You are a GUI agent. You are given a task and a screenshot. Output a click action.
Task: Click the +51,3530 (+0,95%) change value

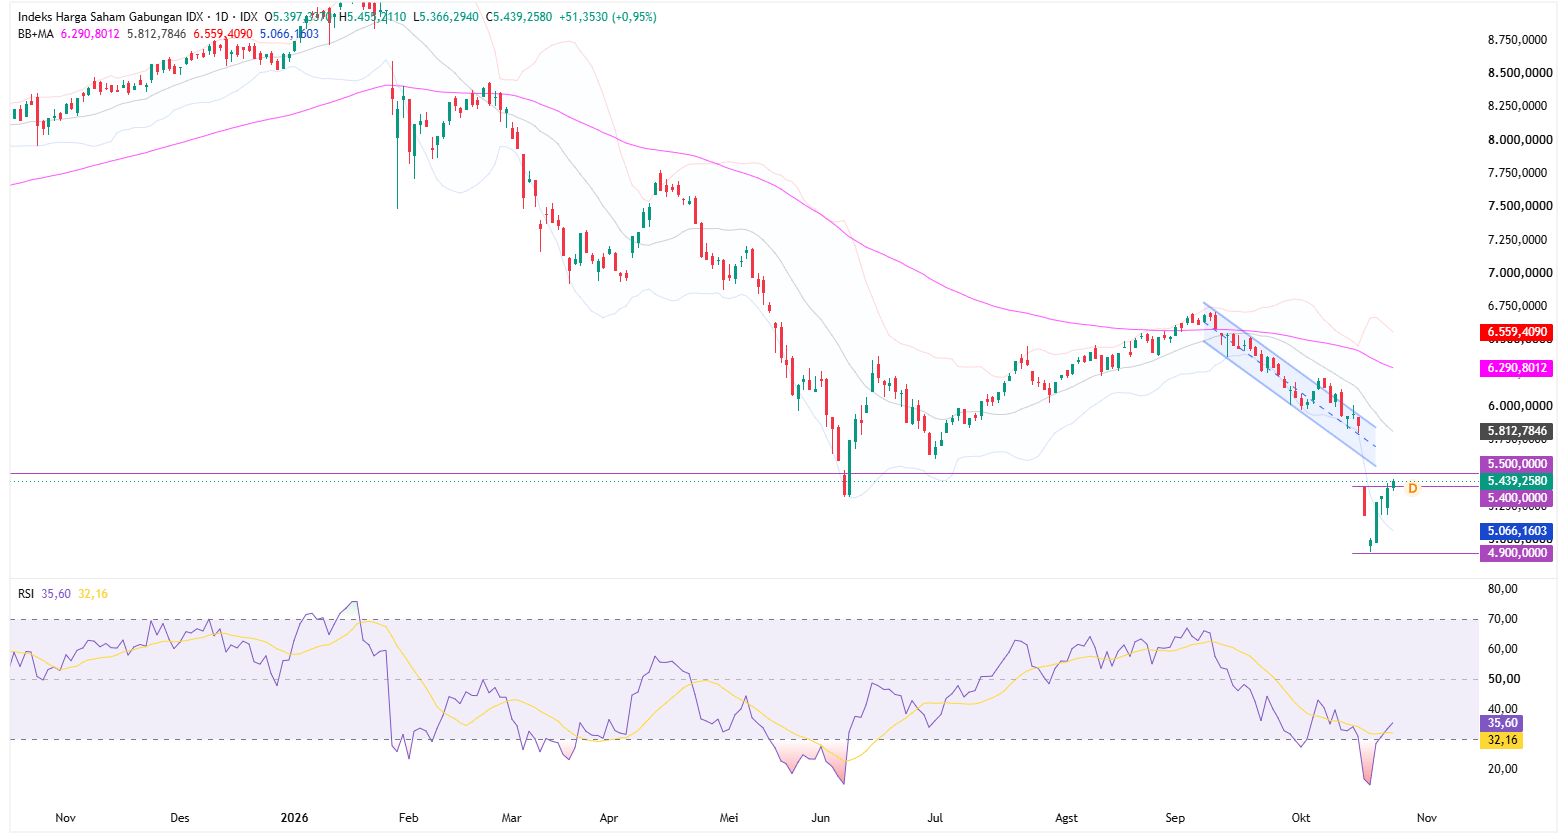[608, 17]
